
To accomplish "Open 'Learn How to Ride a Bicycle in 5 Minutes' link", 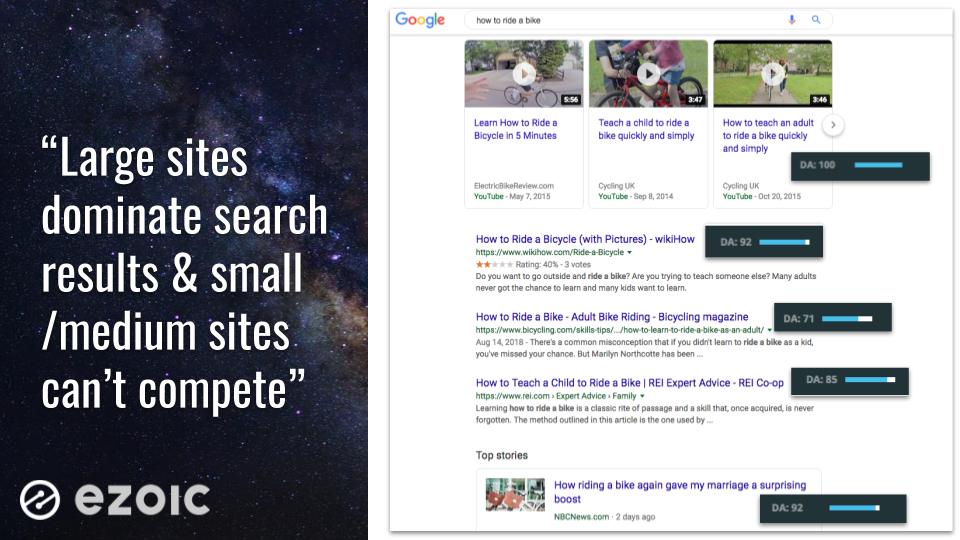I will [x=516, y=129].
